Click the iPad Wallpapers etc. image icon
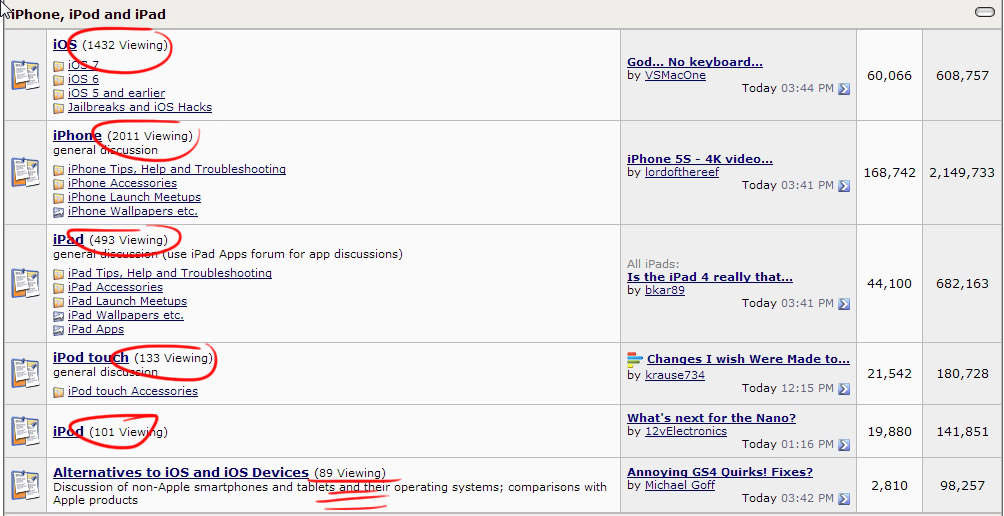 pyautogui.click(x=58, y=316)
